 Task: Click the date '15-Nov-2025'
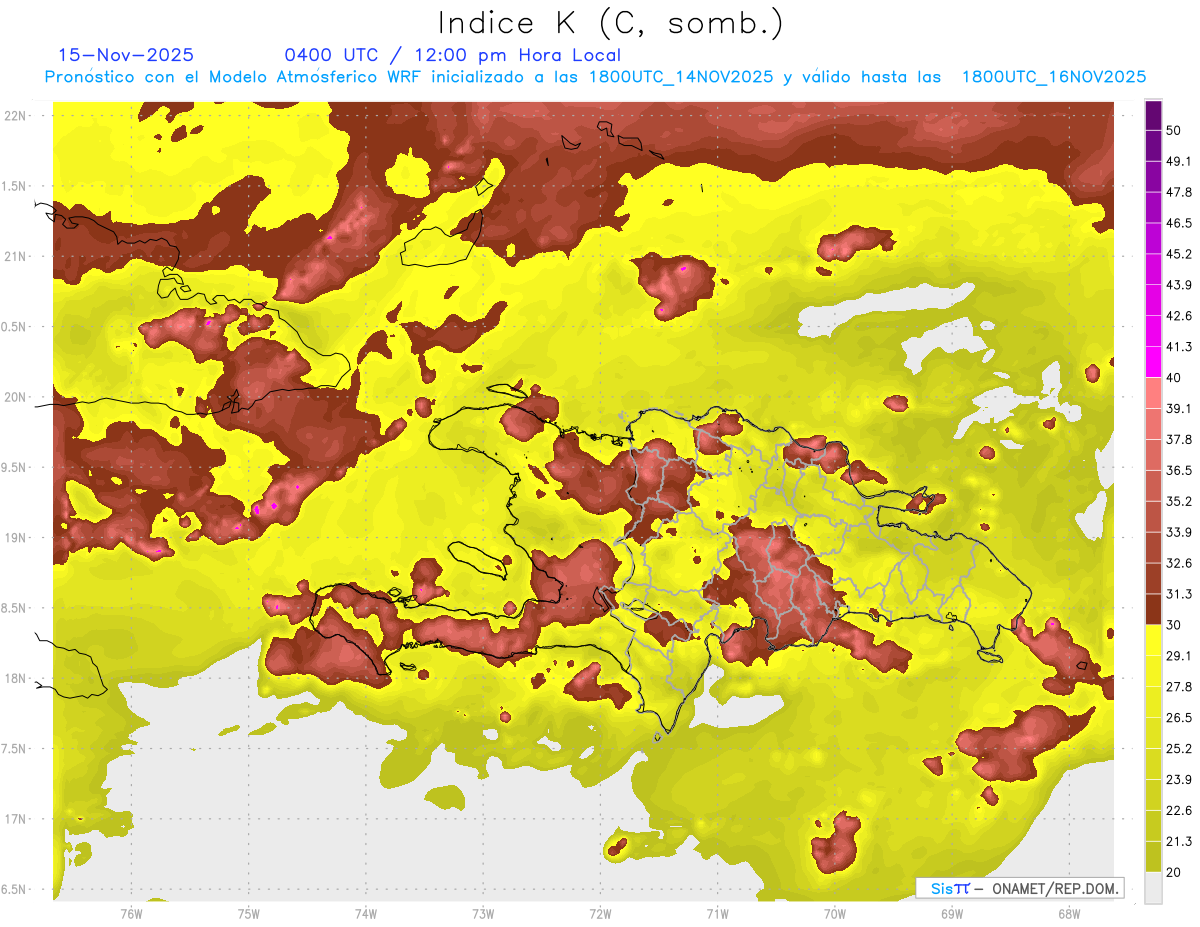(126, 55)
